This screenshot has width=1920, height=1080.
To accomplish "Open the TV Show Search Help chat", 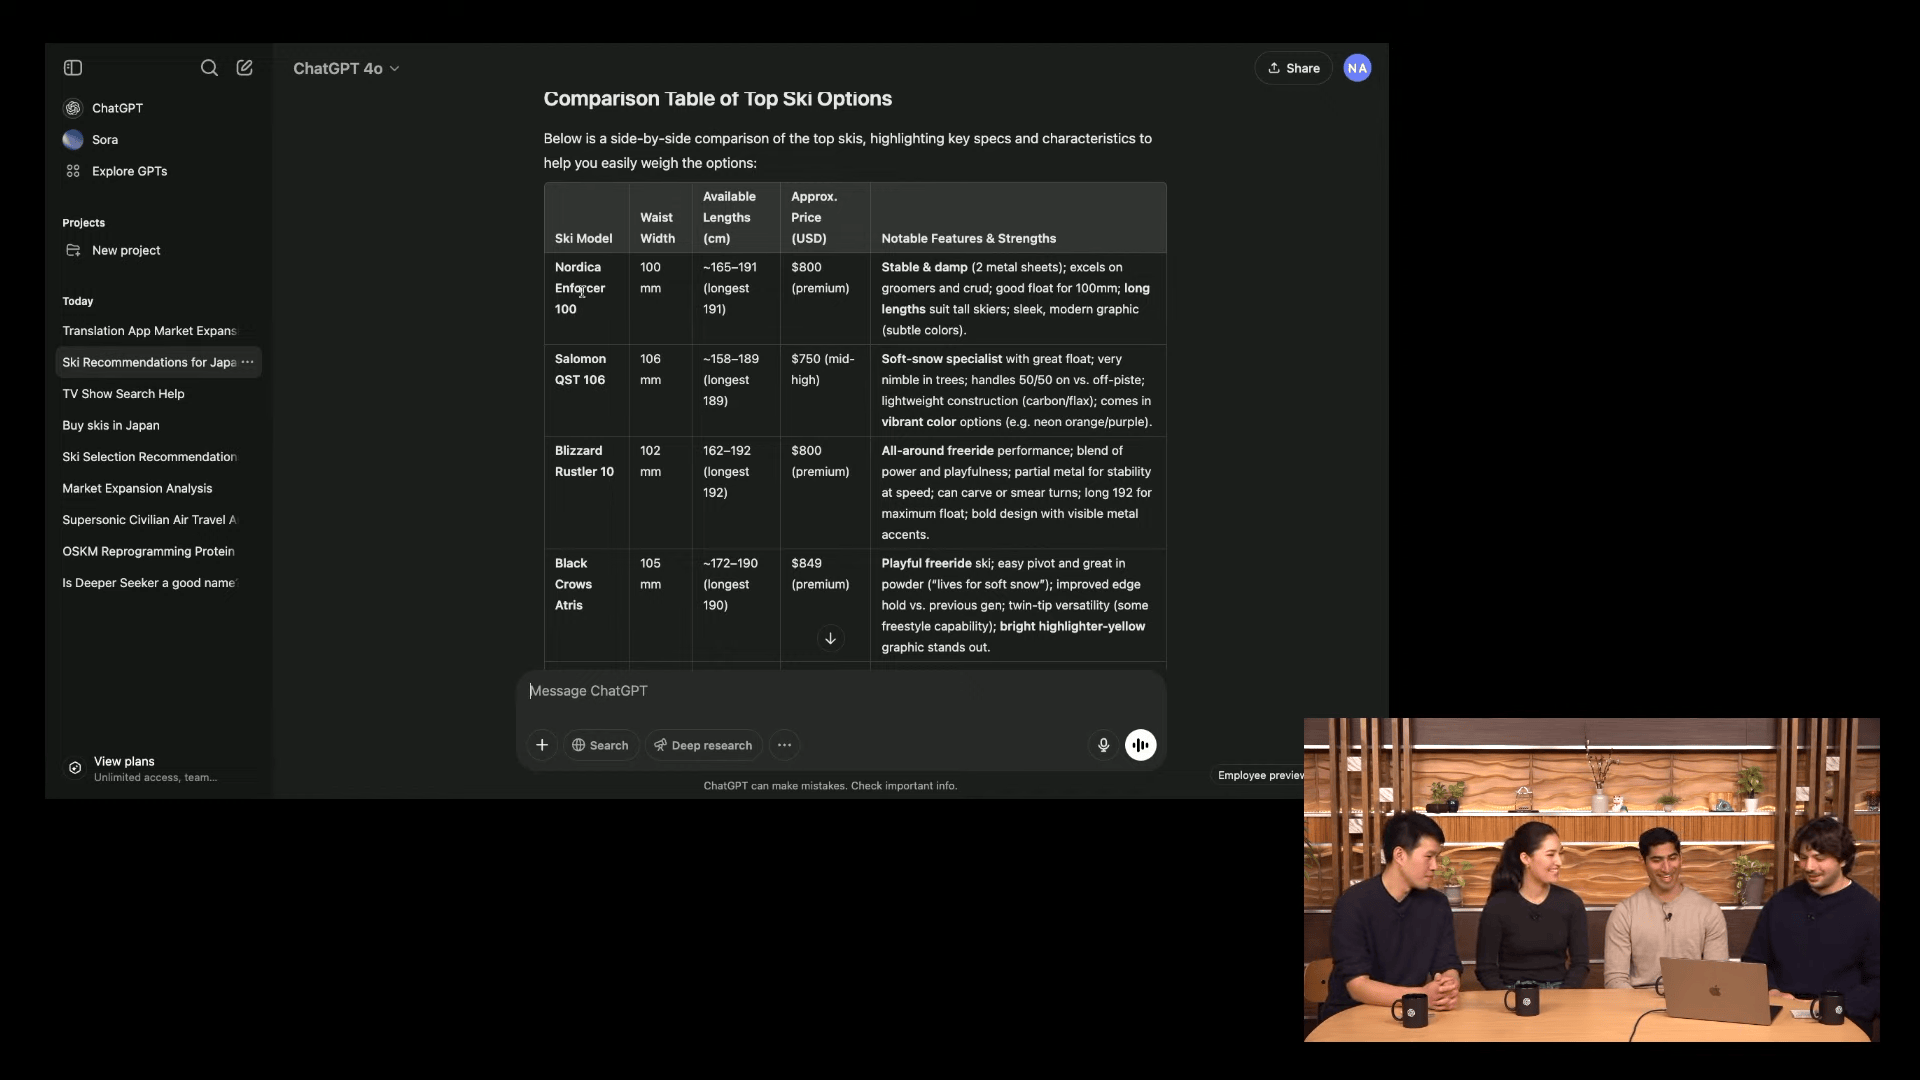I will click(123, 394).
